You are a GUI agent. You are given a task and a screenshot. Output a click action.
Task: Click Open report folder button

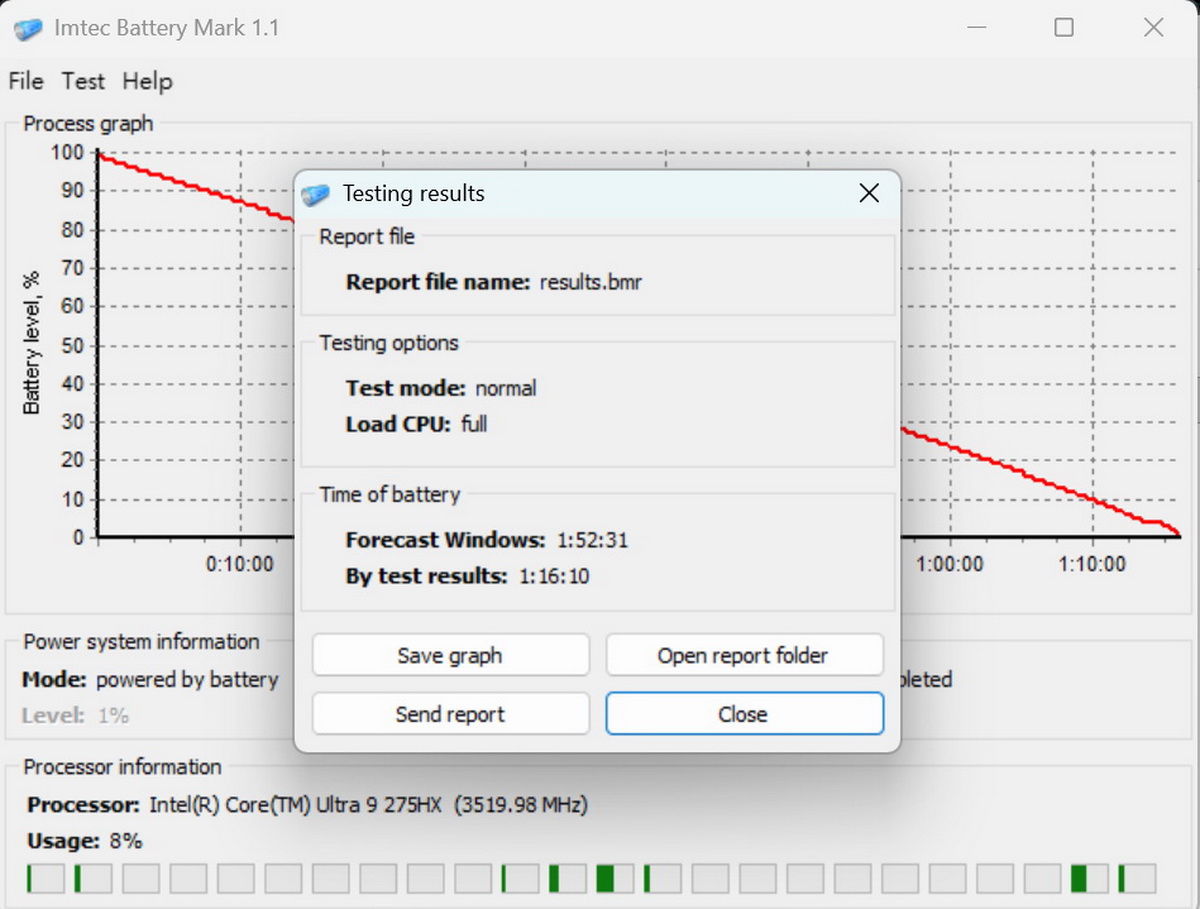point(744,656)
